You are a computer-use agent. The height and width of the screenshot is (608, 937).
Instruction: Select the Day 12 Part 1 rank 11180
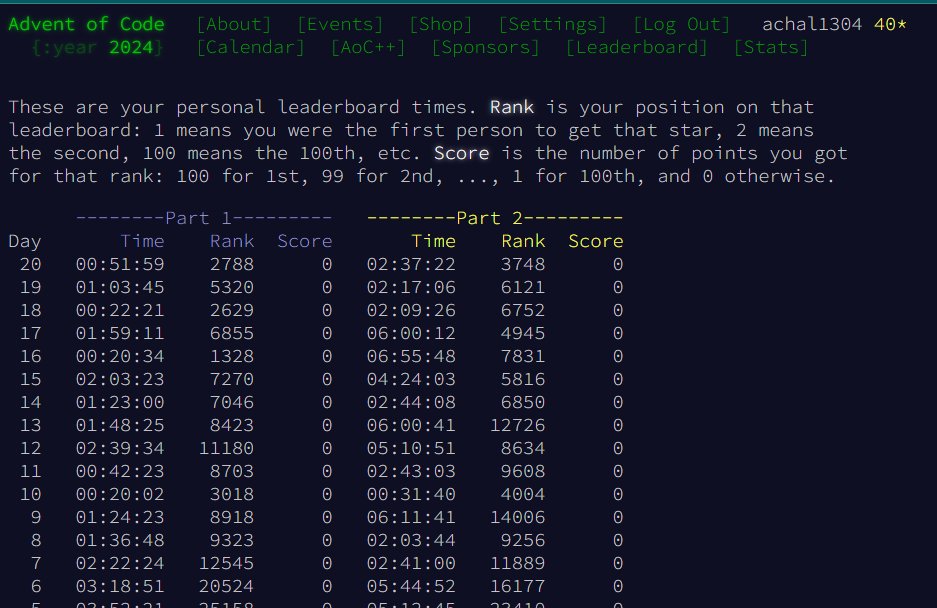[x=226, y=448]
